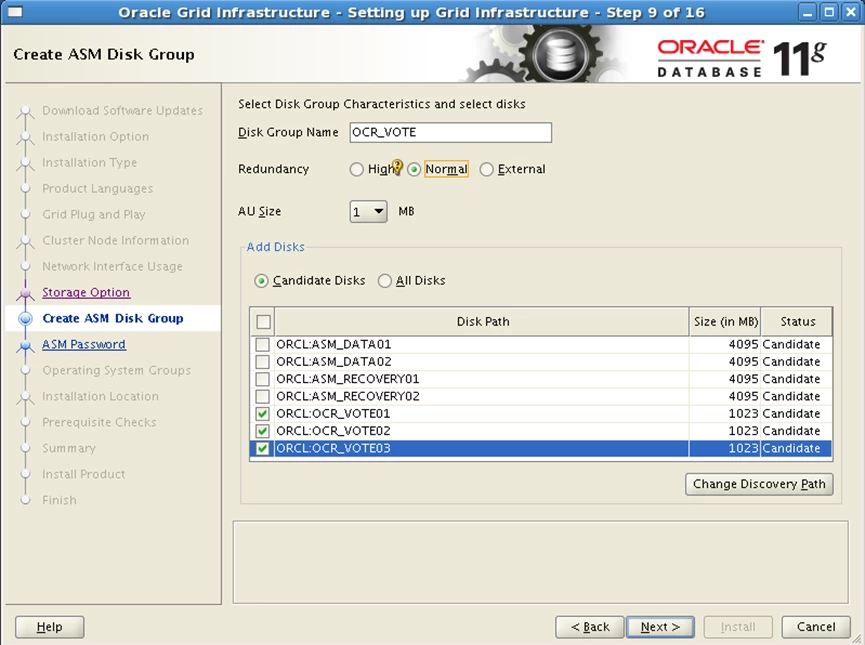
Task: Click the Change Discovery Path button
Action: [x=759, y=484]
